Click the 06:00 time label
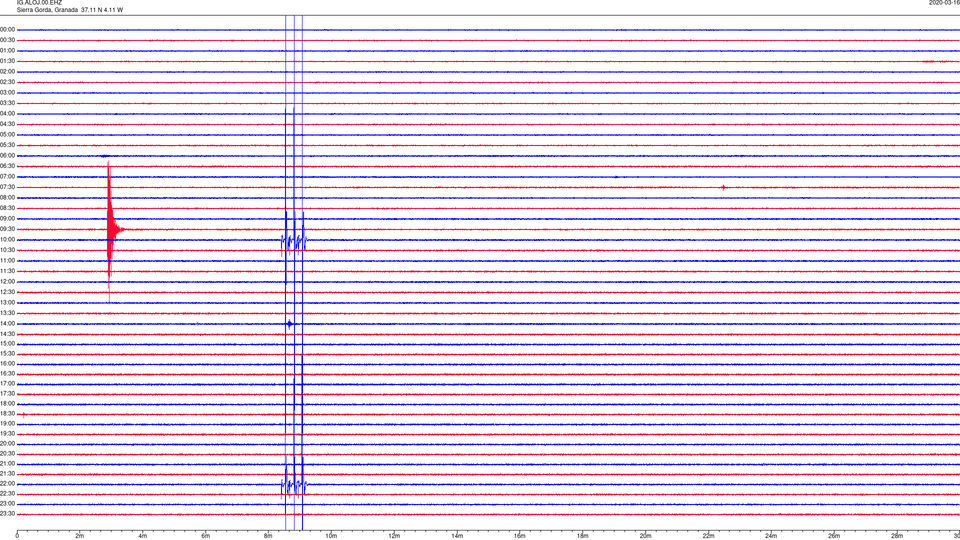Image resolution: width=960 pixels, height=540 pixels. click(7, 156)
